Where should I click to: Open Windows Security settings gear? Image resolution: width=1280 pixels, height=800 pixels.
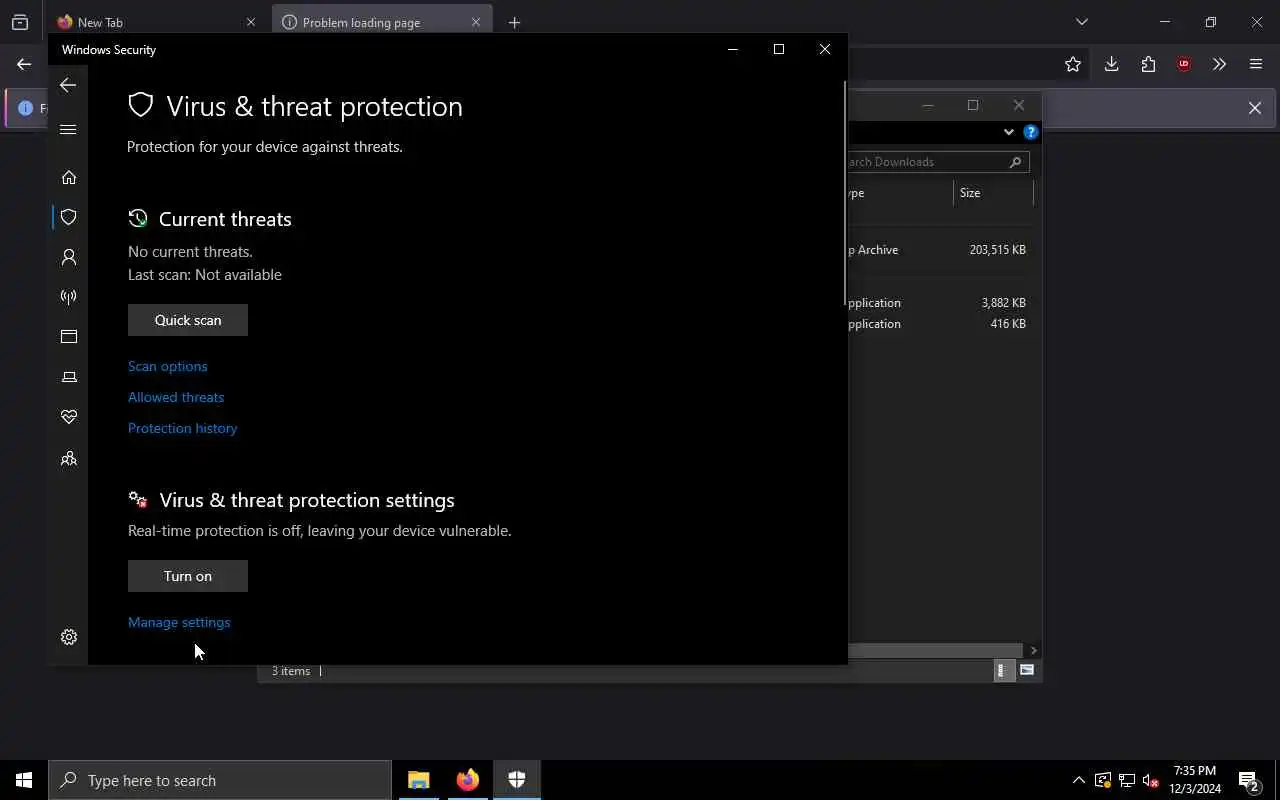[x=69, y=637]
